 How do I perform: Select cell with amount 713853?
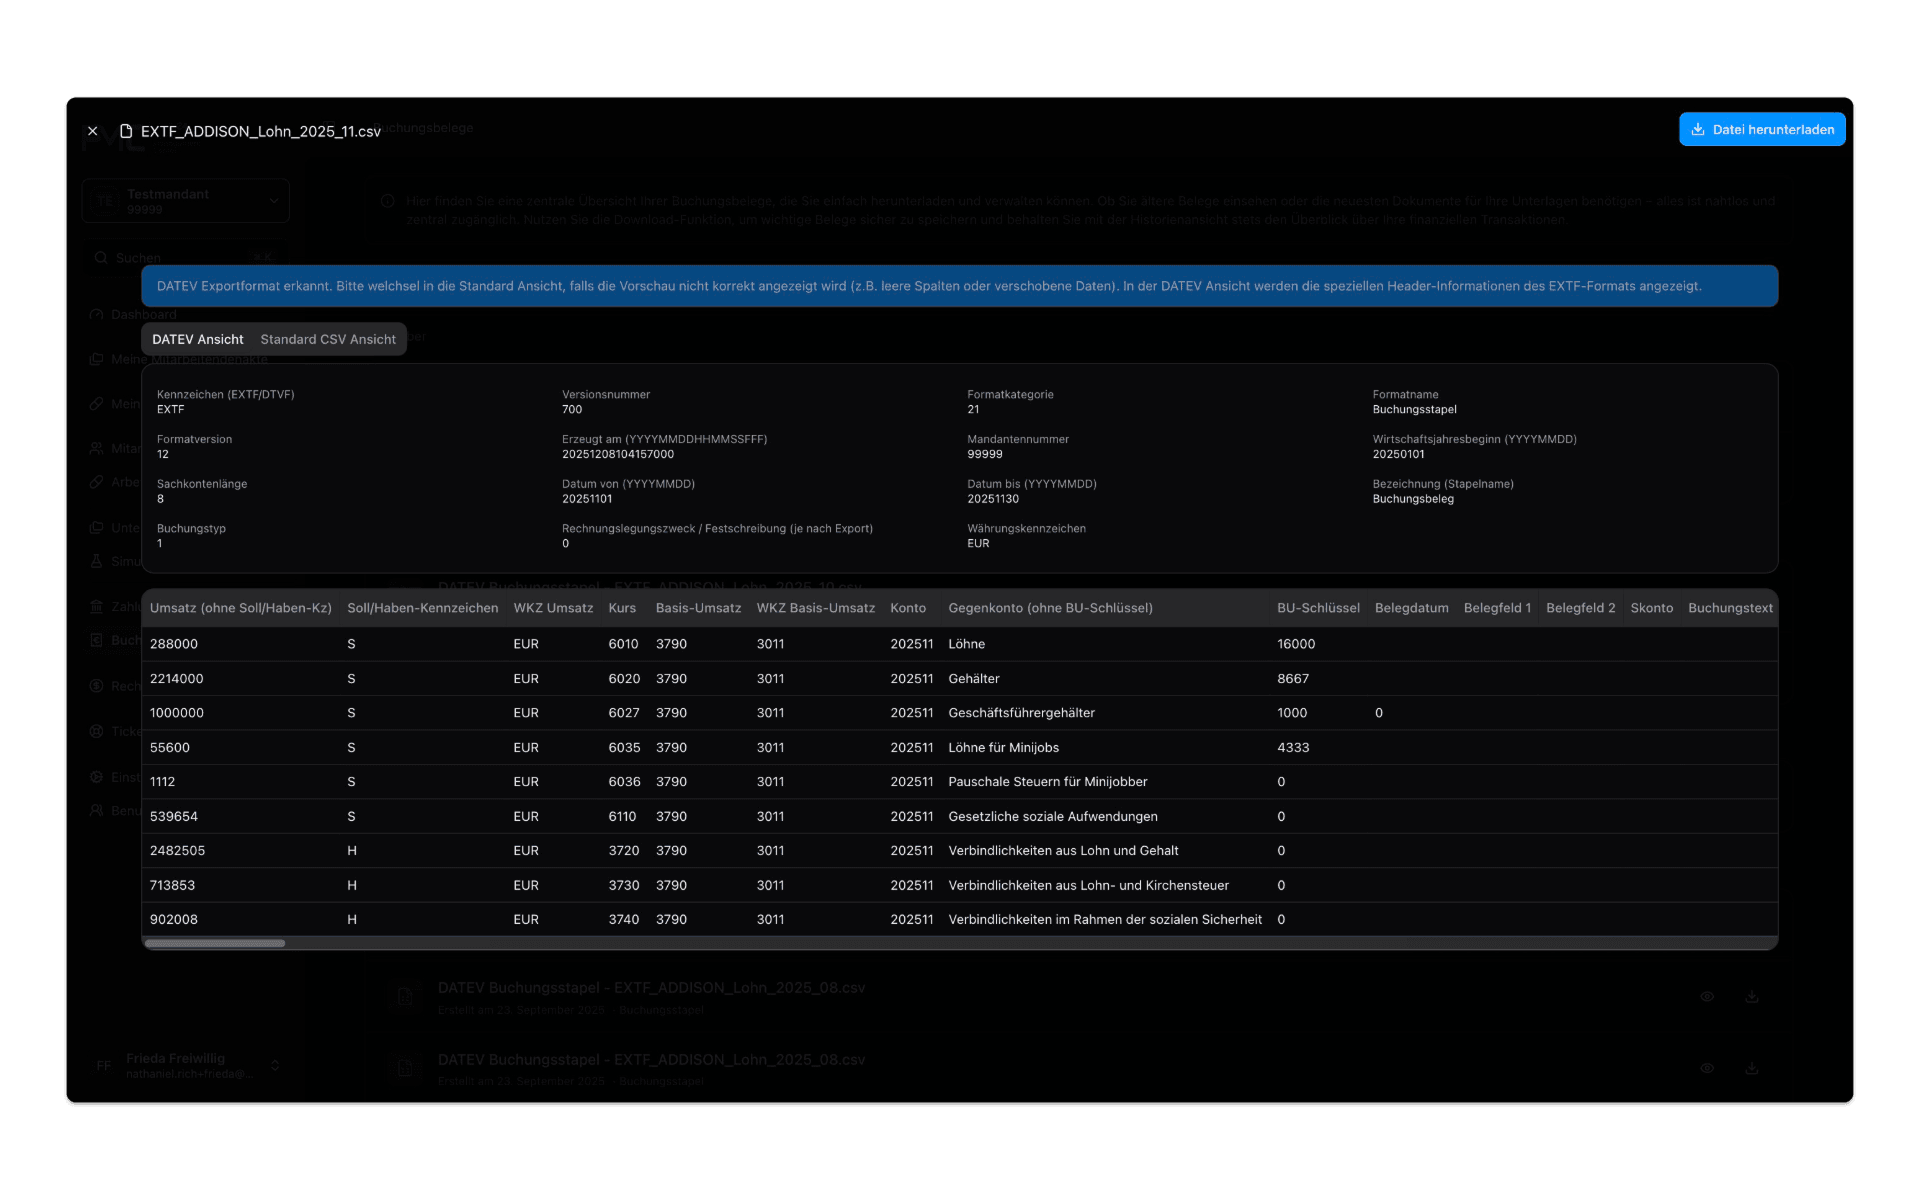(241, 886)
